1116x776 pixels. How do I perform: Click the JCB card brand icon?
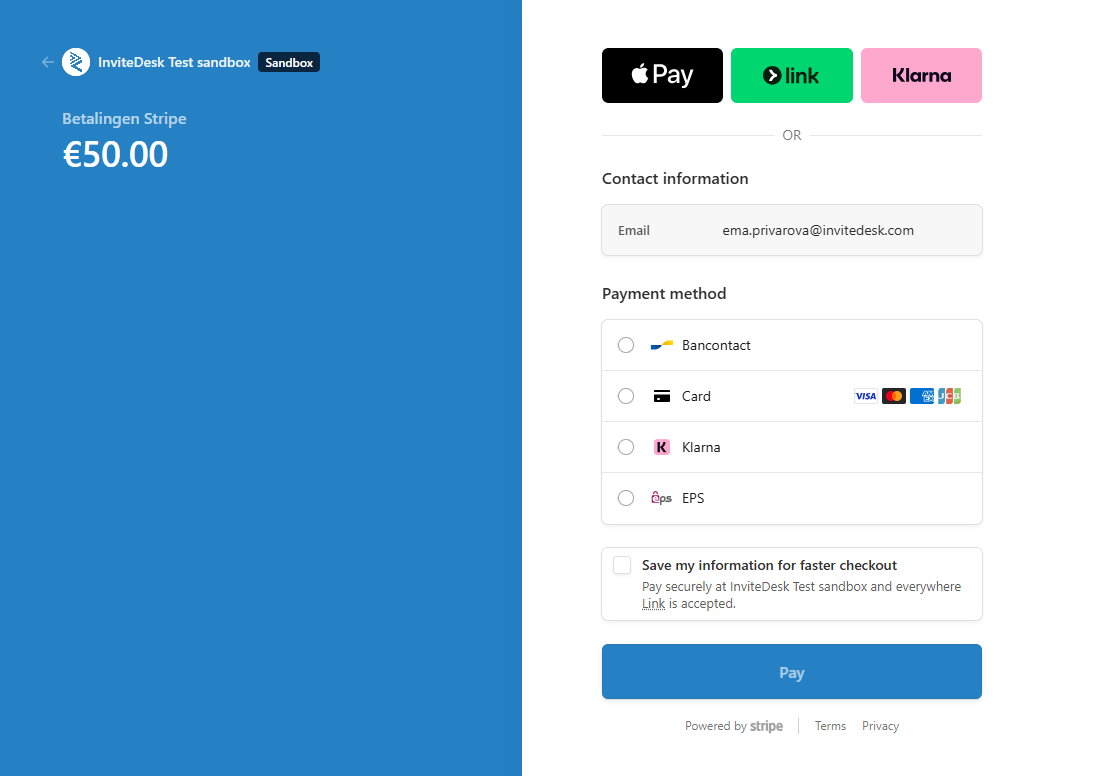click(949, 396)
